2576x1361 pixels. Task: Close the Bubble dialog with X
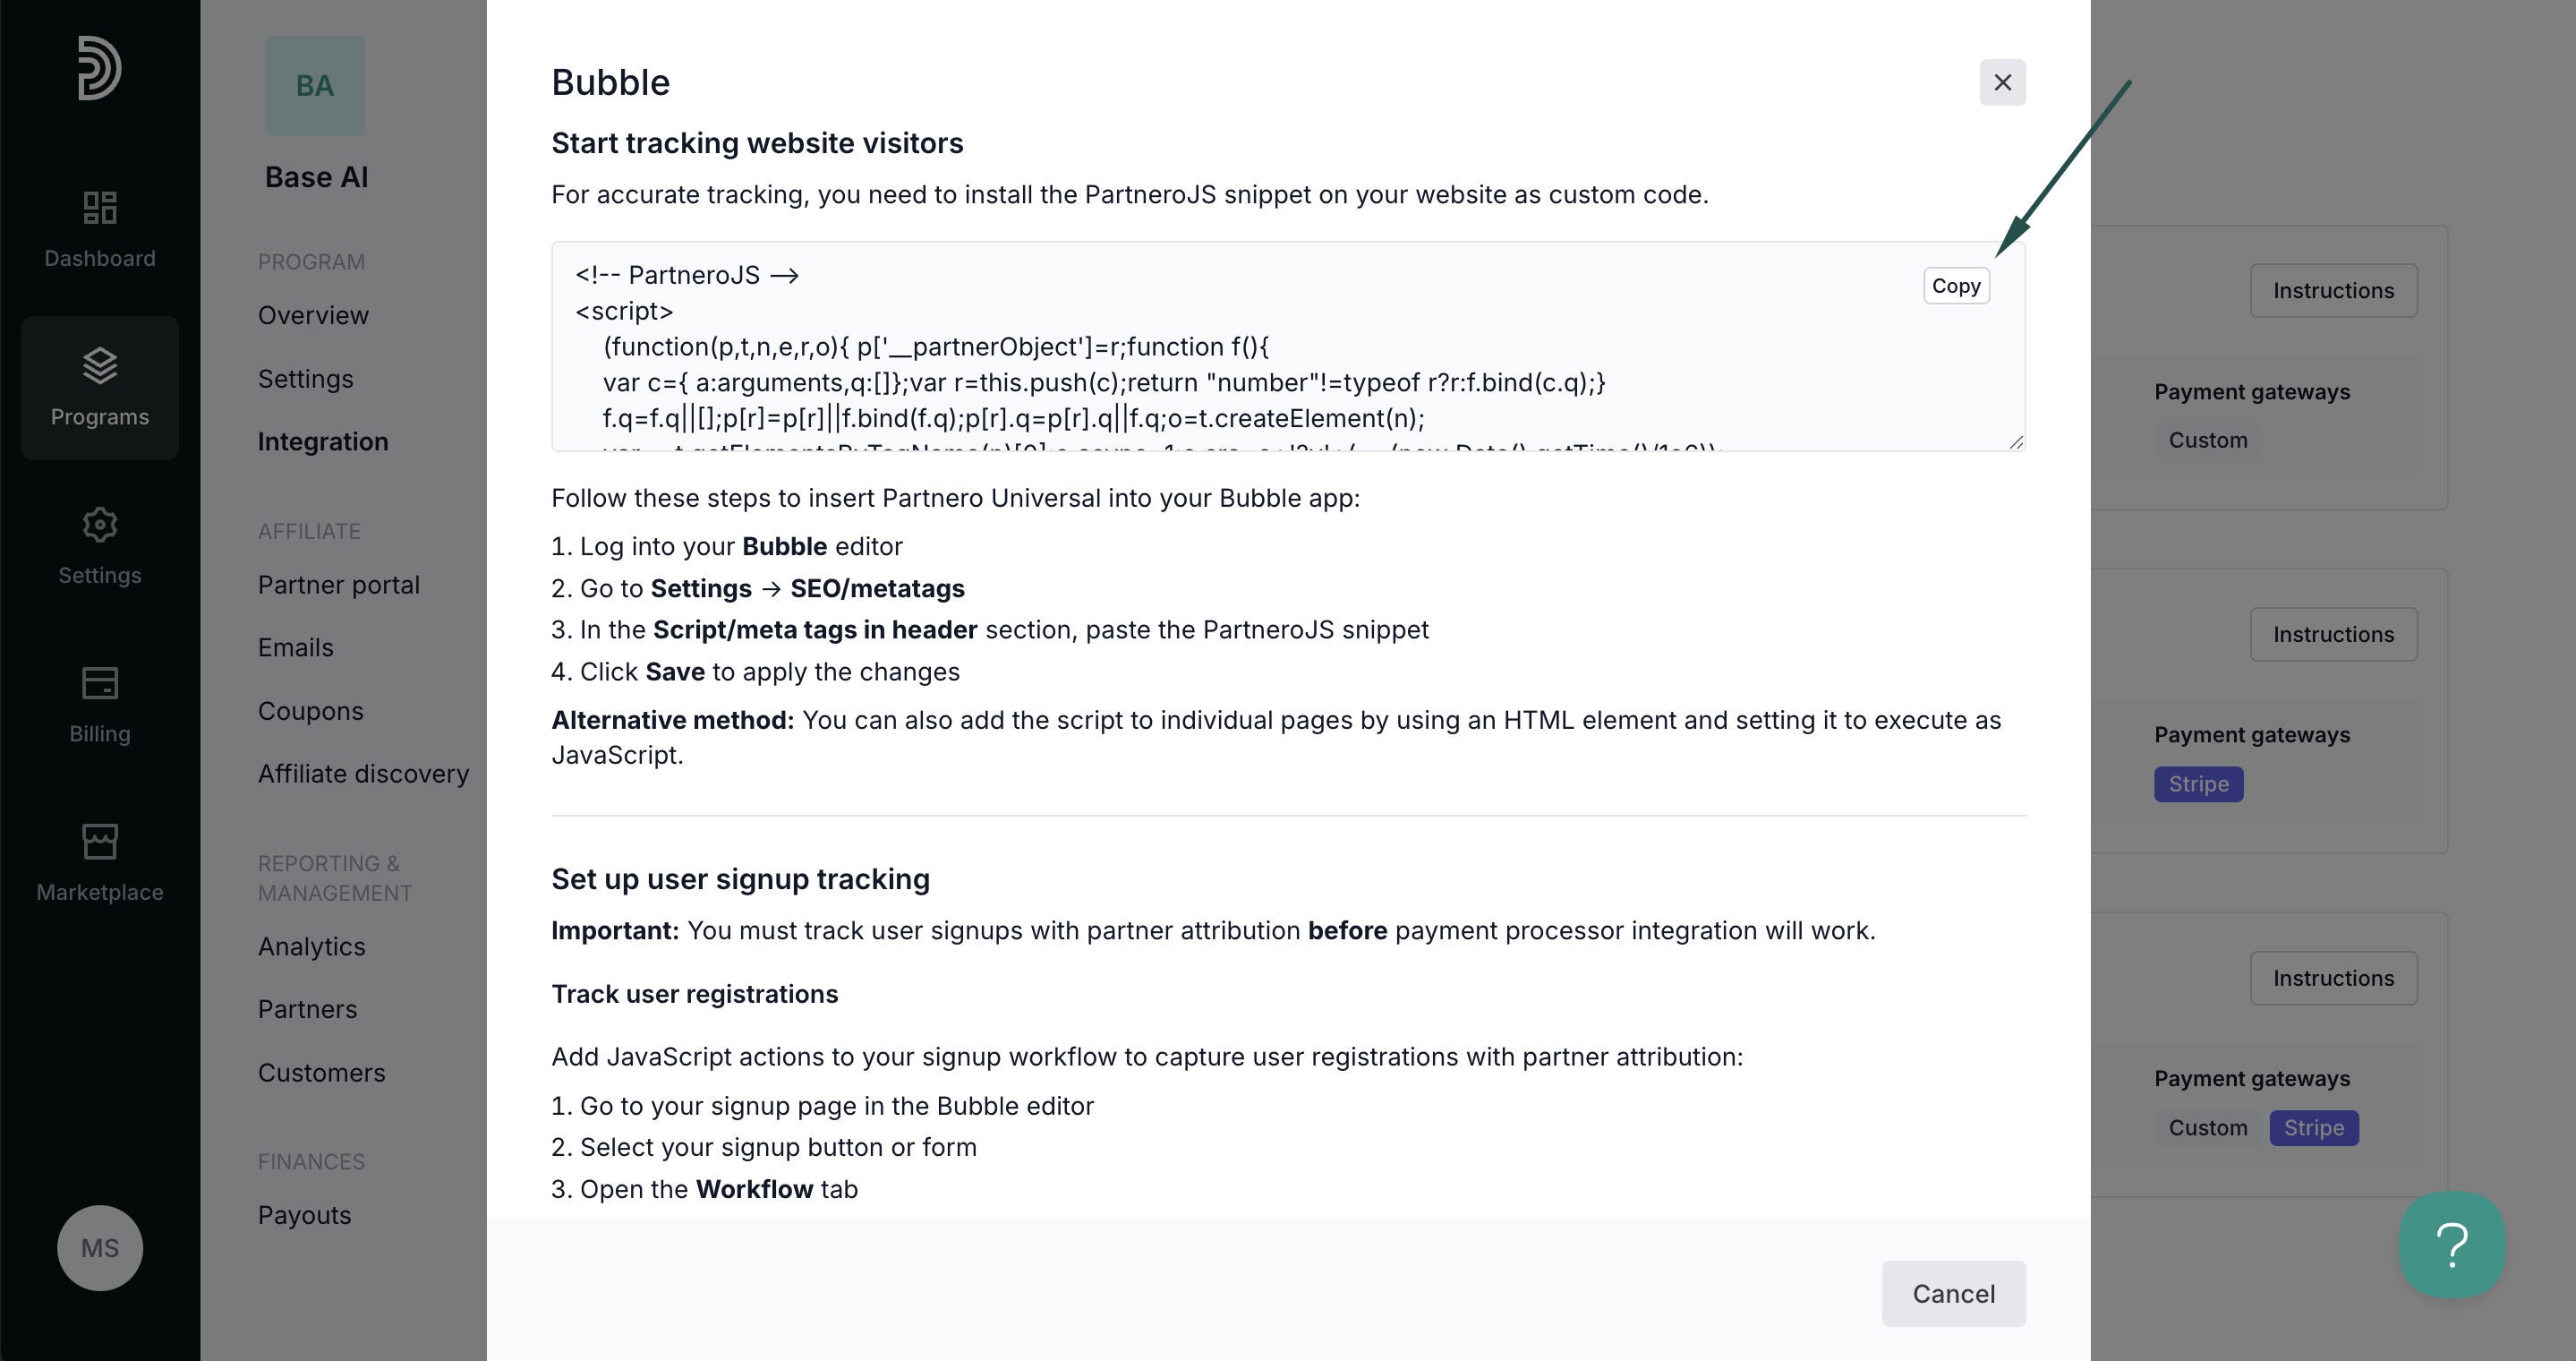2002,82
